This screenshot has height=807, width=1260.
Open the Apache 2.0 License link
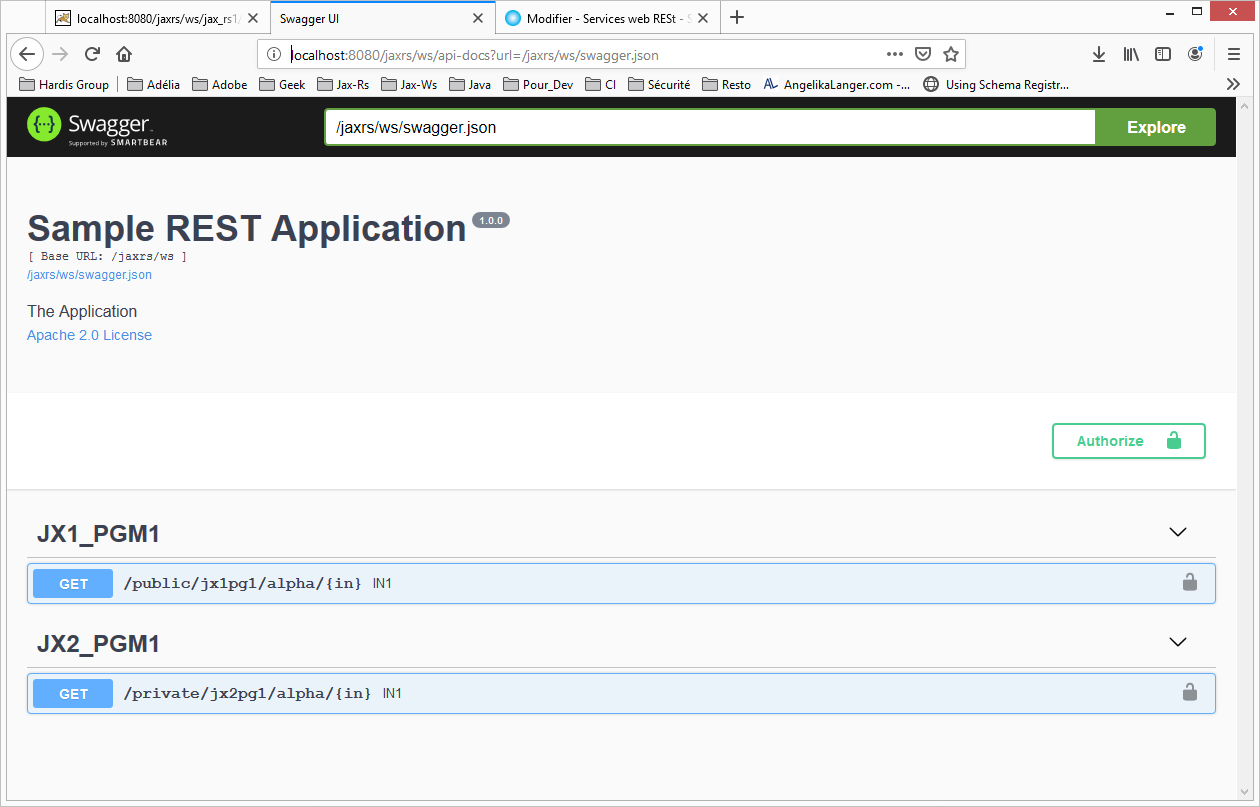click(x=89, y=335)
